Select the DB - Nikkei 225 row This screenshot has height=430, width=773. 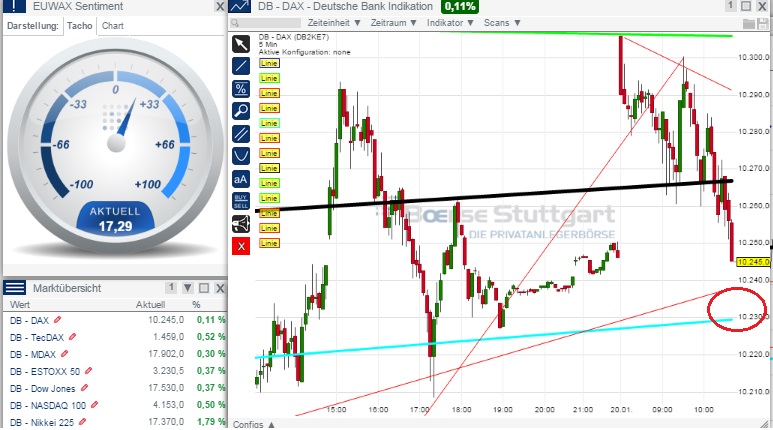[x=114, y=422]
